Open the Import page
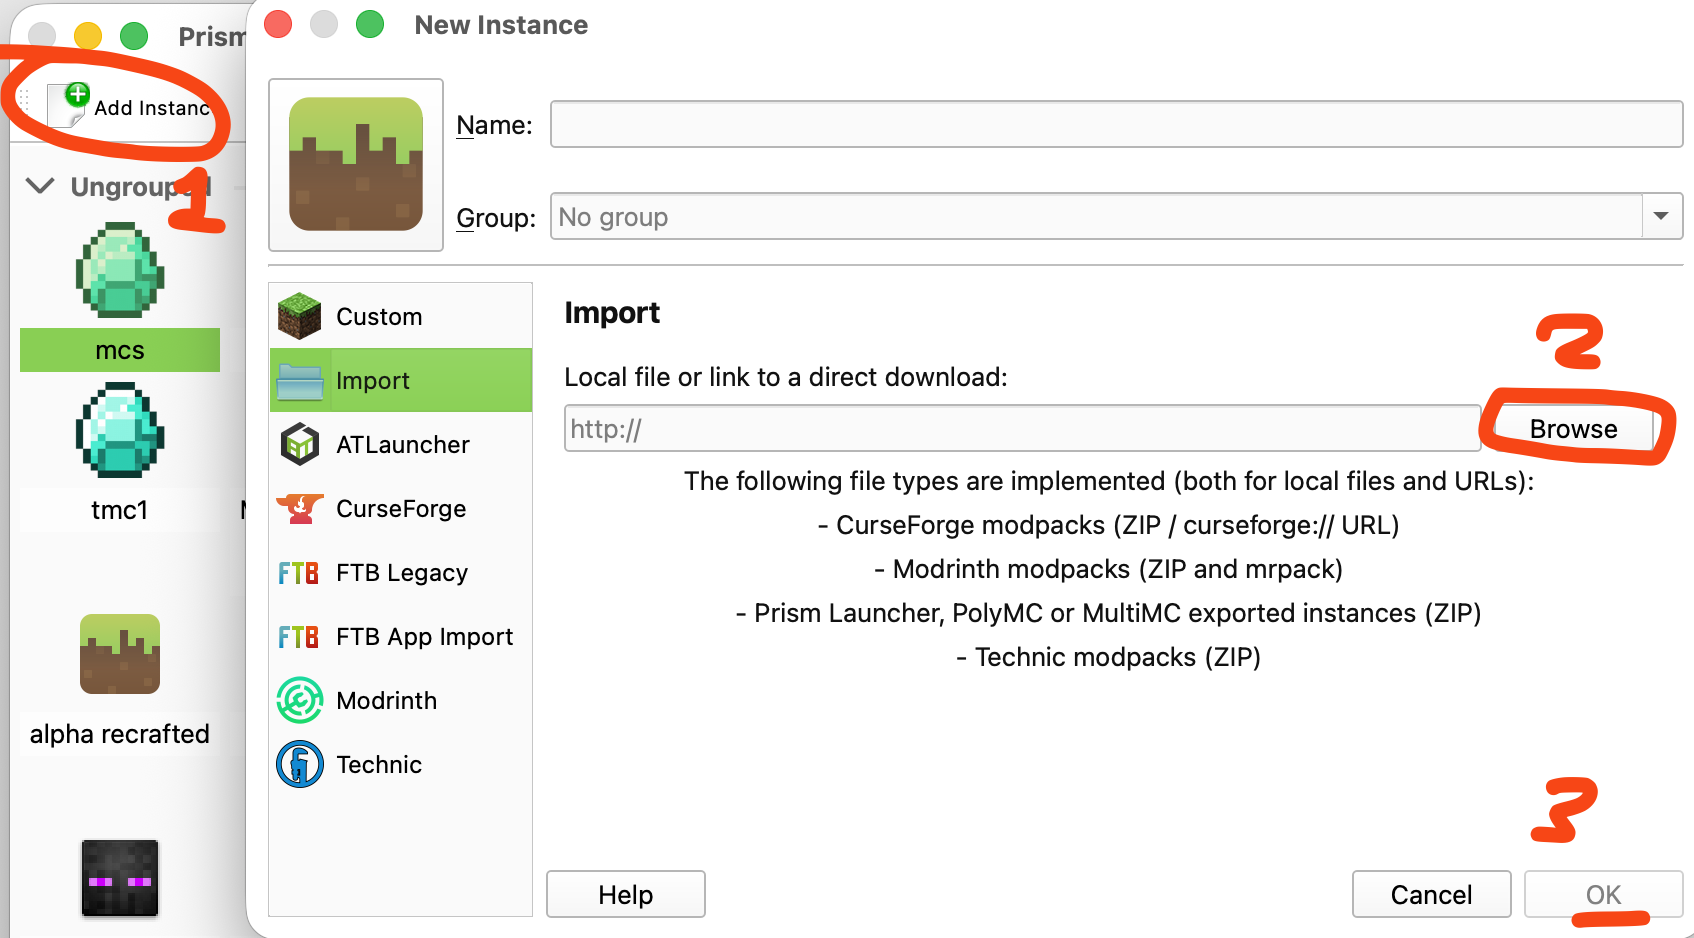Screen dimensions: 1694x938 click(x=401, y=380)
